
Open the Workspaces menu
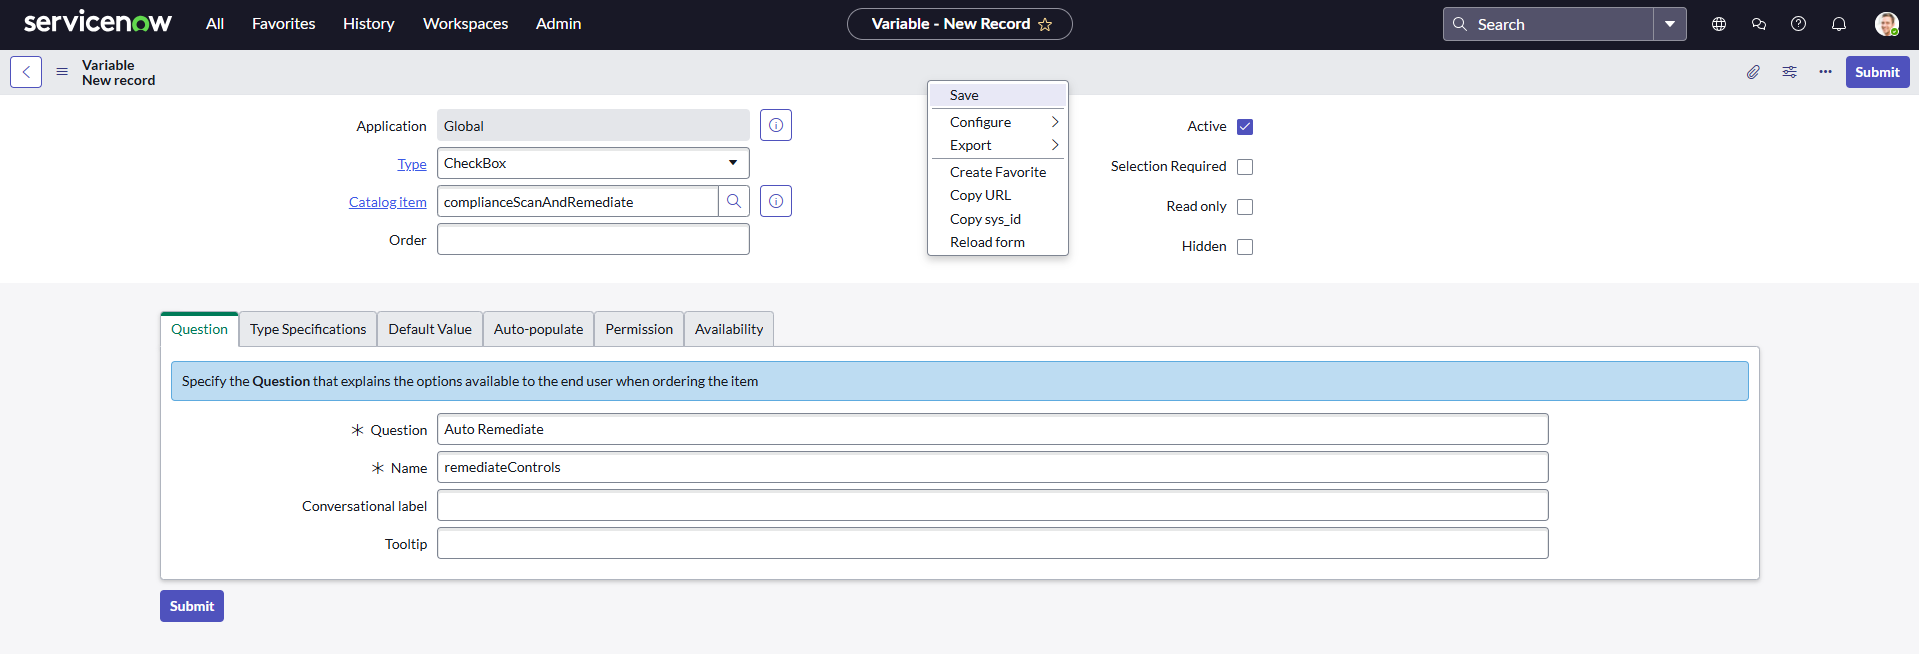coord(465,24)
